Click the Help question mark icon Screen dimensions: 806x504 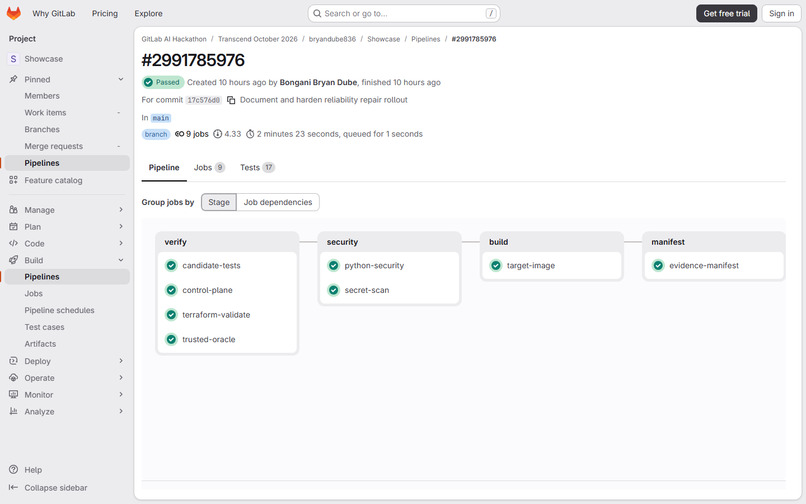tap(13, 470)
